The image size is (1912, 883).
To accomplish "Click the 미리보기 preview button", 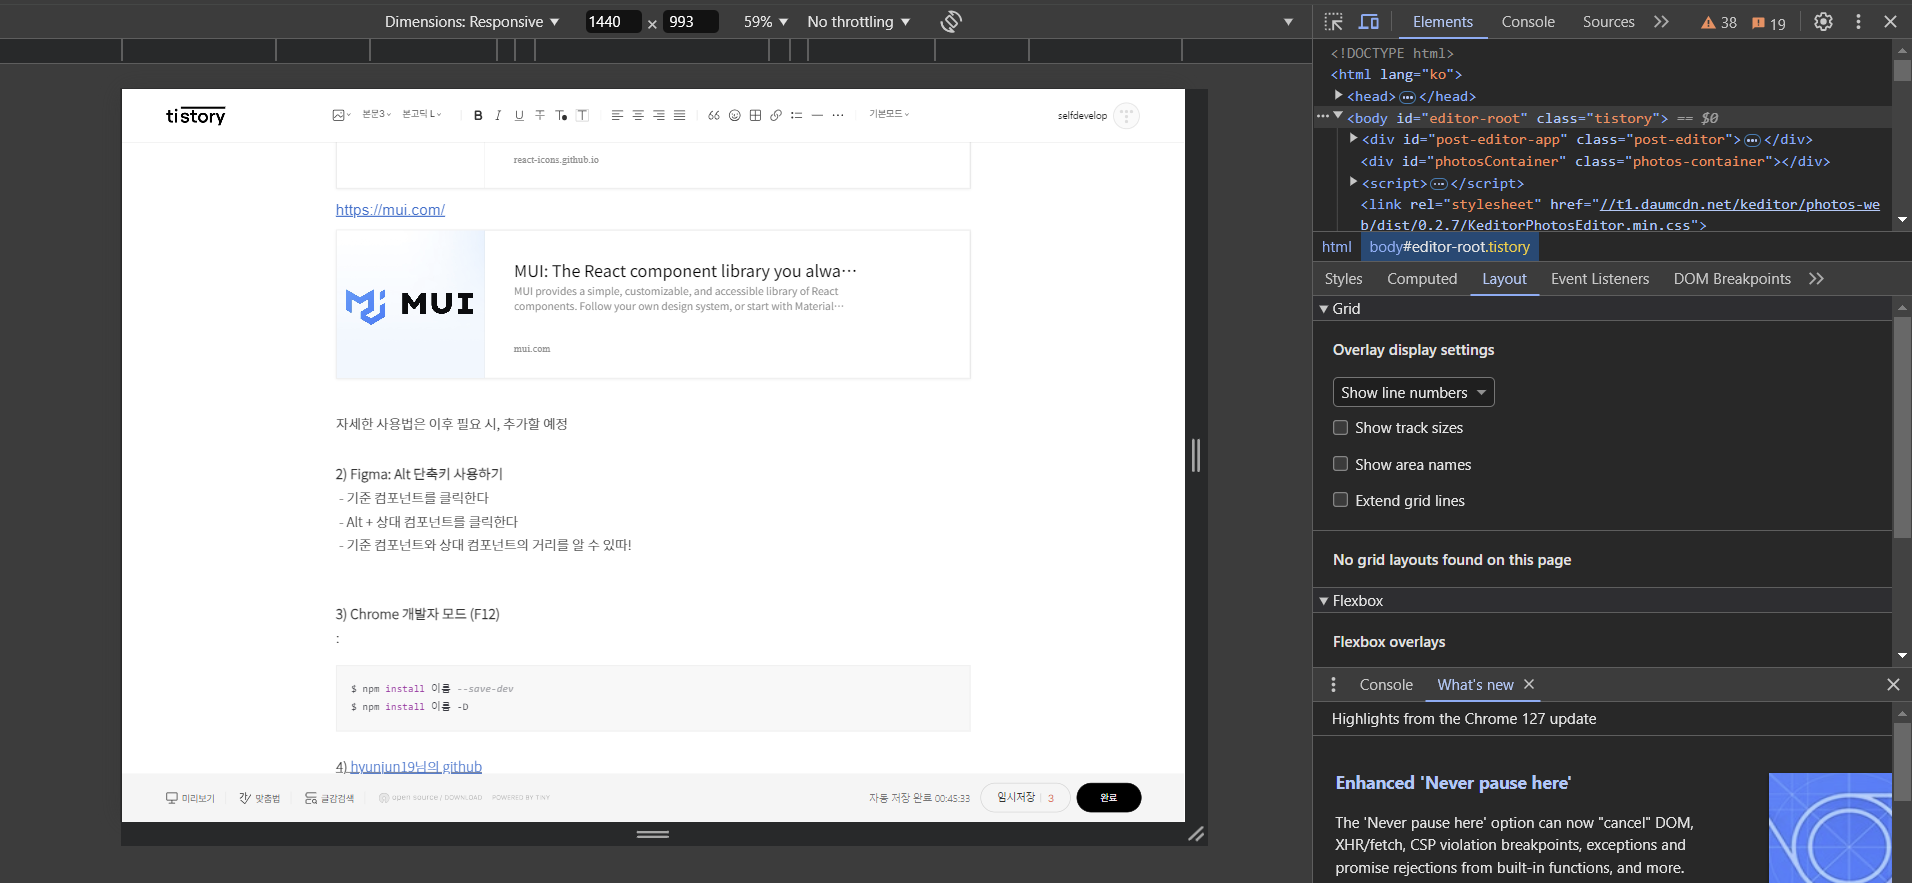I will coord(190,798).
